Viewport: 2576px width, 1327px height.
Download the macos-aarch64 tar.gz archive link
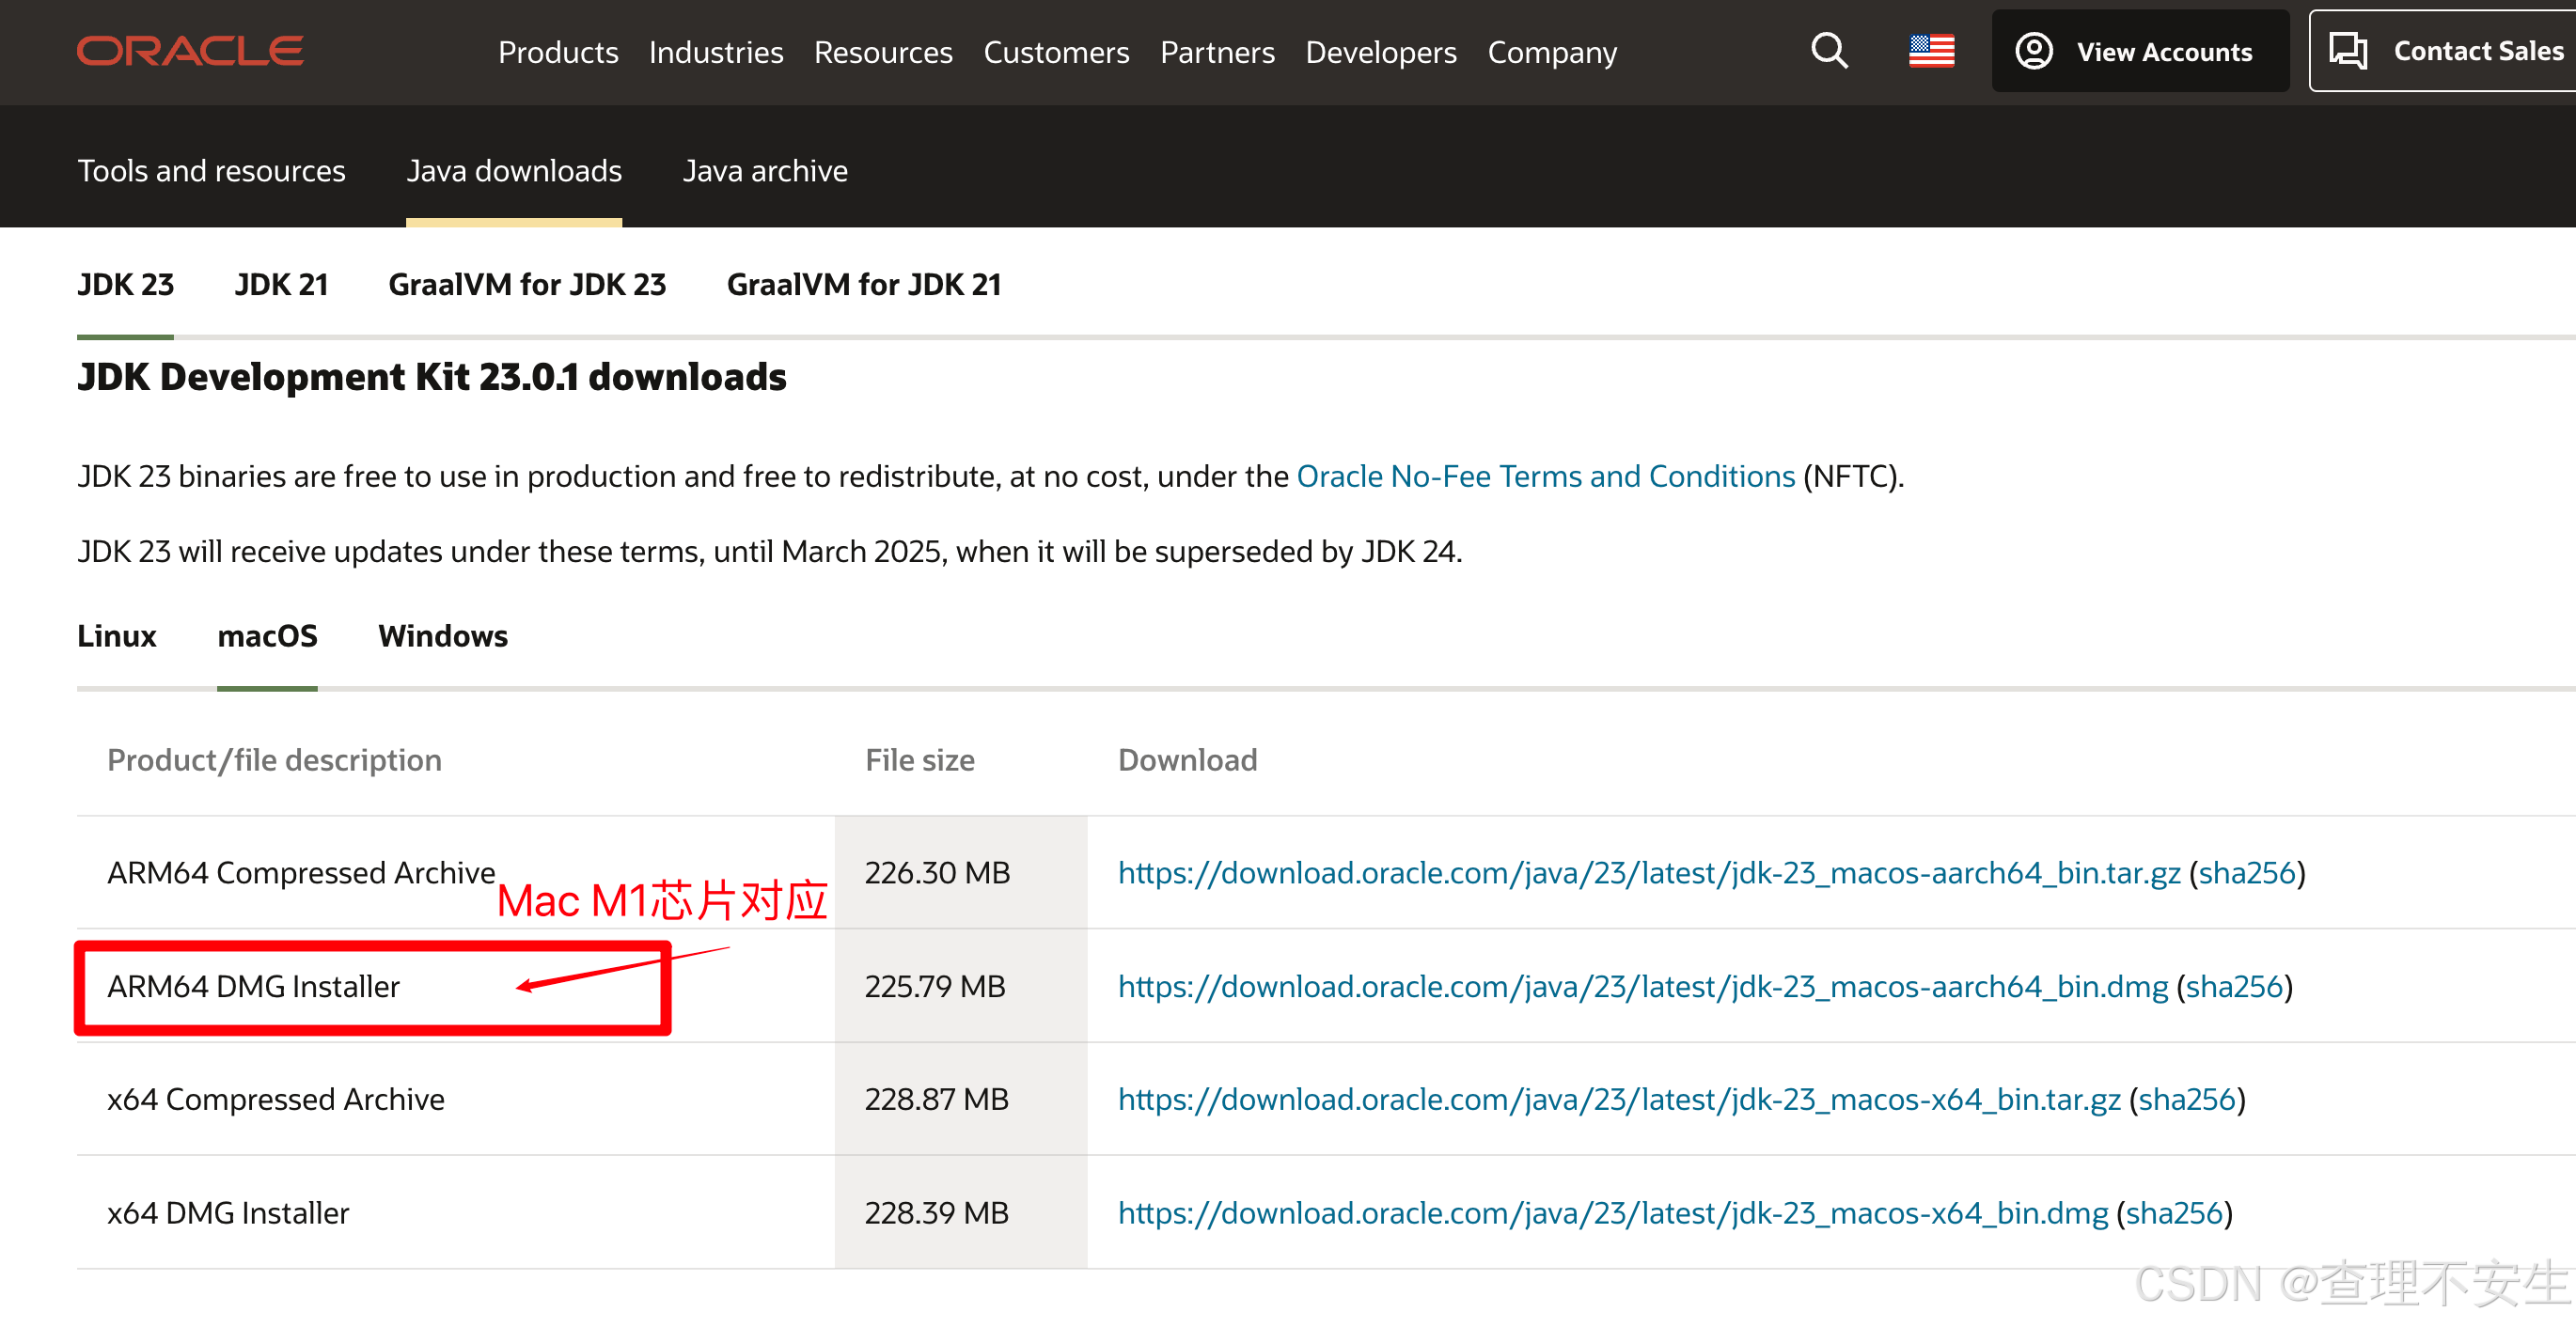point(1649,873)
